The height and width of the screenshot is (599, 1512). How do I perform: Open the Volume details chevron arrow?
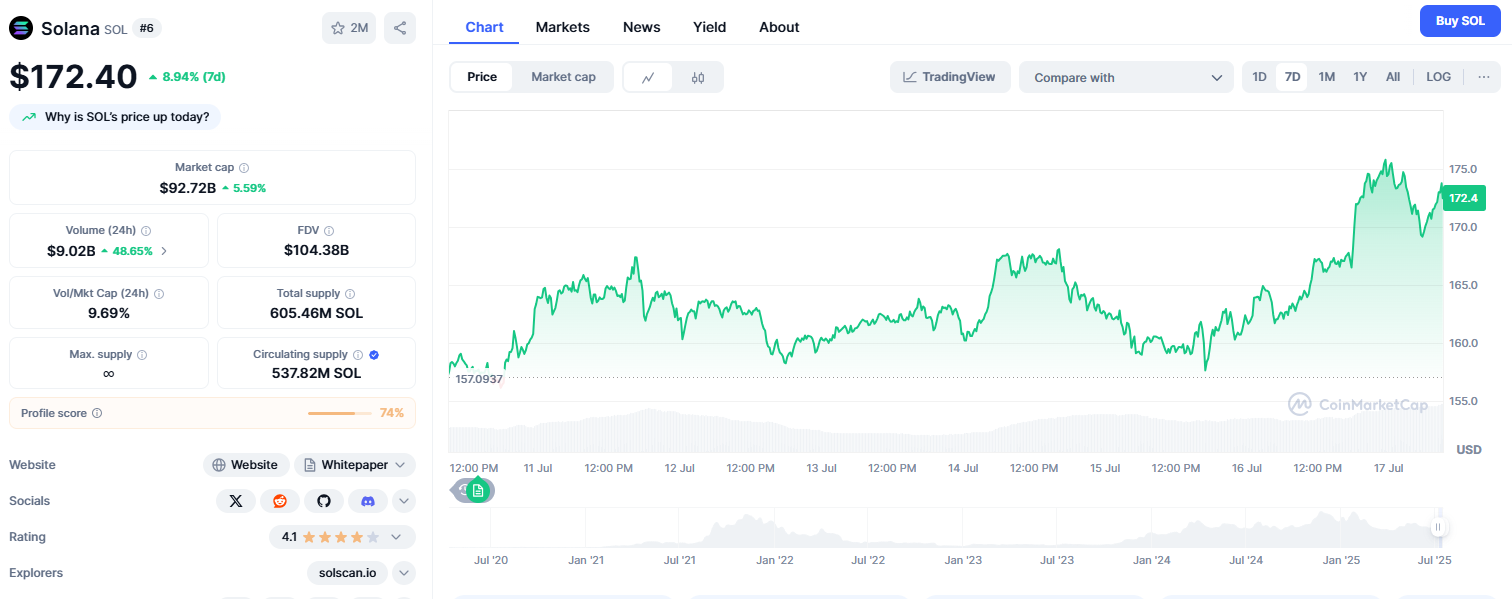click(x=164, y=251)
